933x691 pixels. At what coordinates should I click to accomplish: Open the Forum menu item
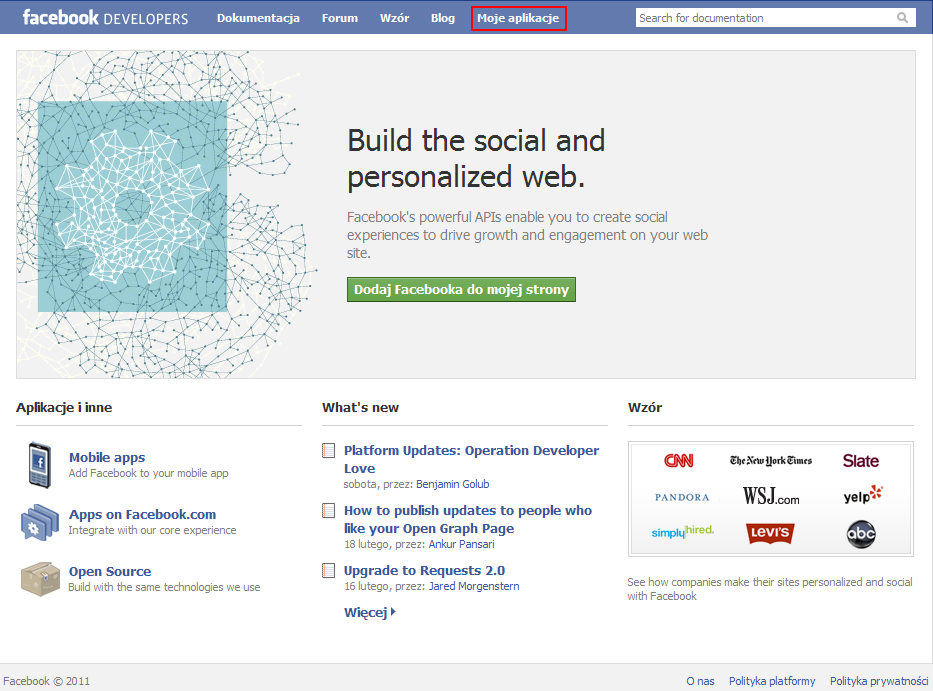tap(340, 18)
